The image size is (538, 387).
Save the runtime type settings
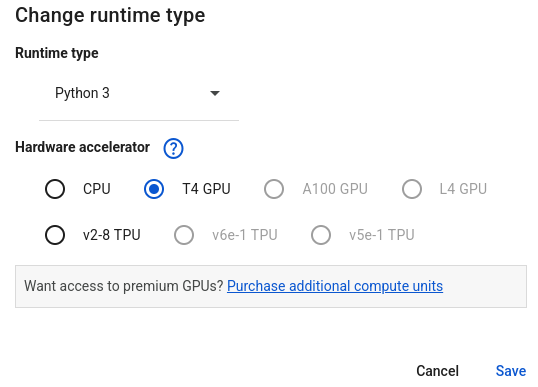click(511, 371)
